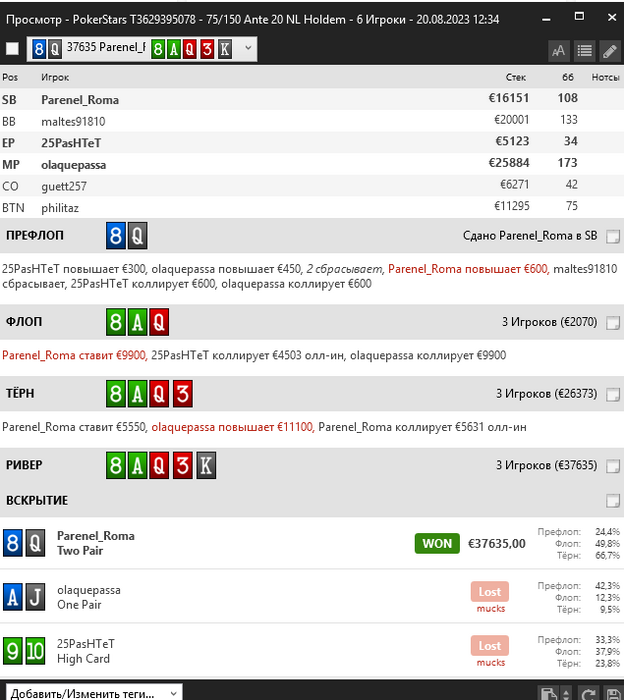
Task: Click Parenel_Roma's gray Q showdown card
Action: (35, 543)
